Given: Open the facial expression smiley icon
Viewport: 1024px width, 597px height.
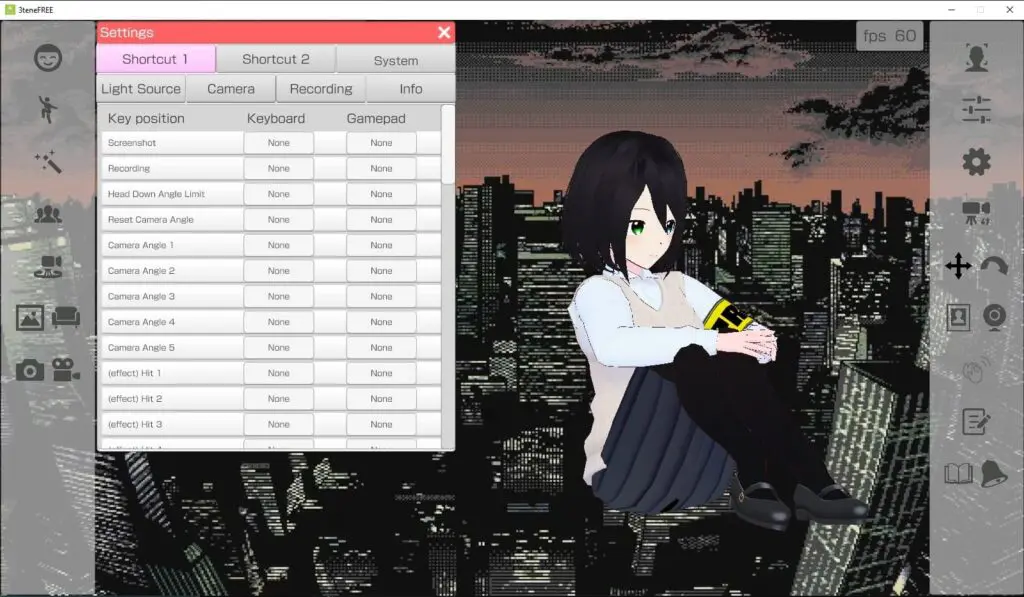Looking at the screenshot, I should point(48,58).
